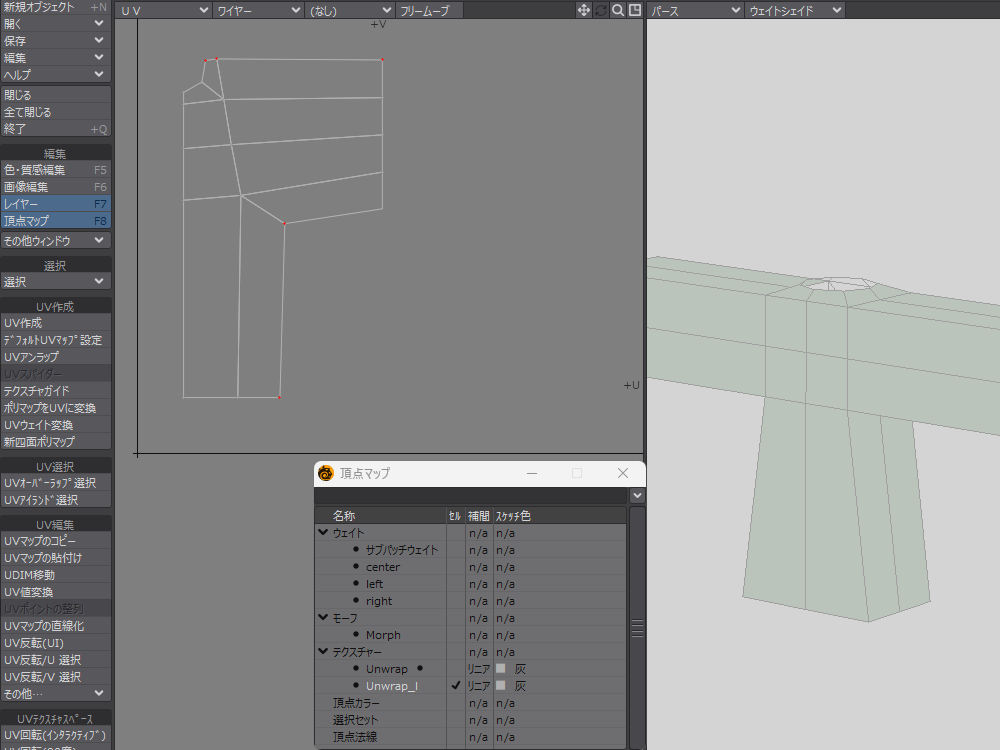Click the viewport maximize toggle icon
Screen dimensions: 1000x750
click(x=634, y=10)
